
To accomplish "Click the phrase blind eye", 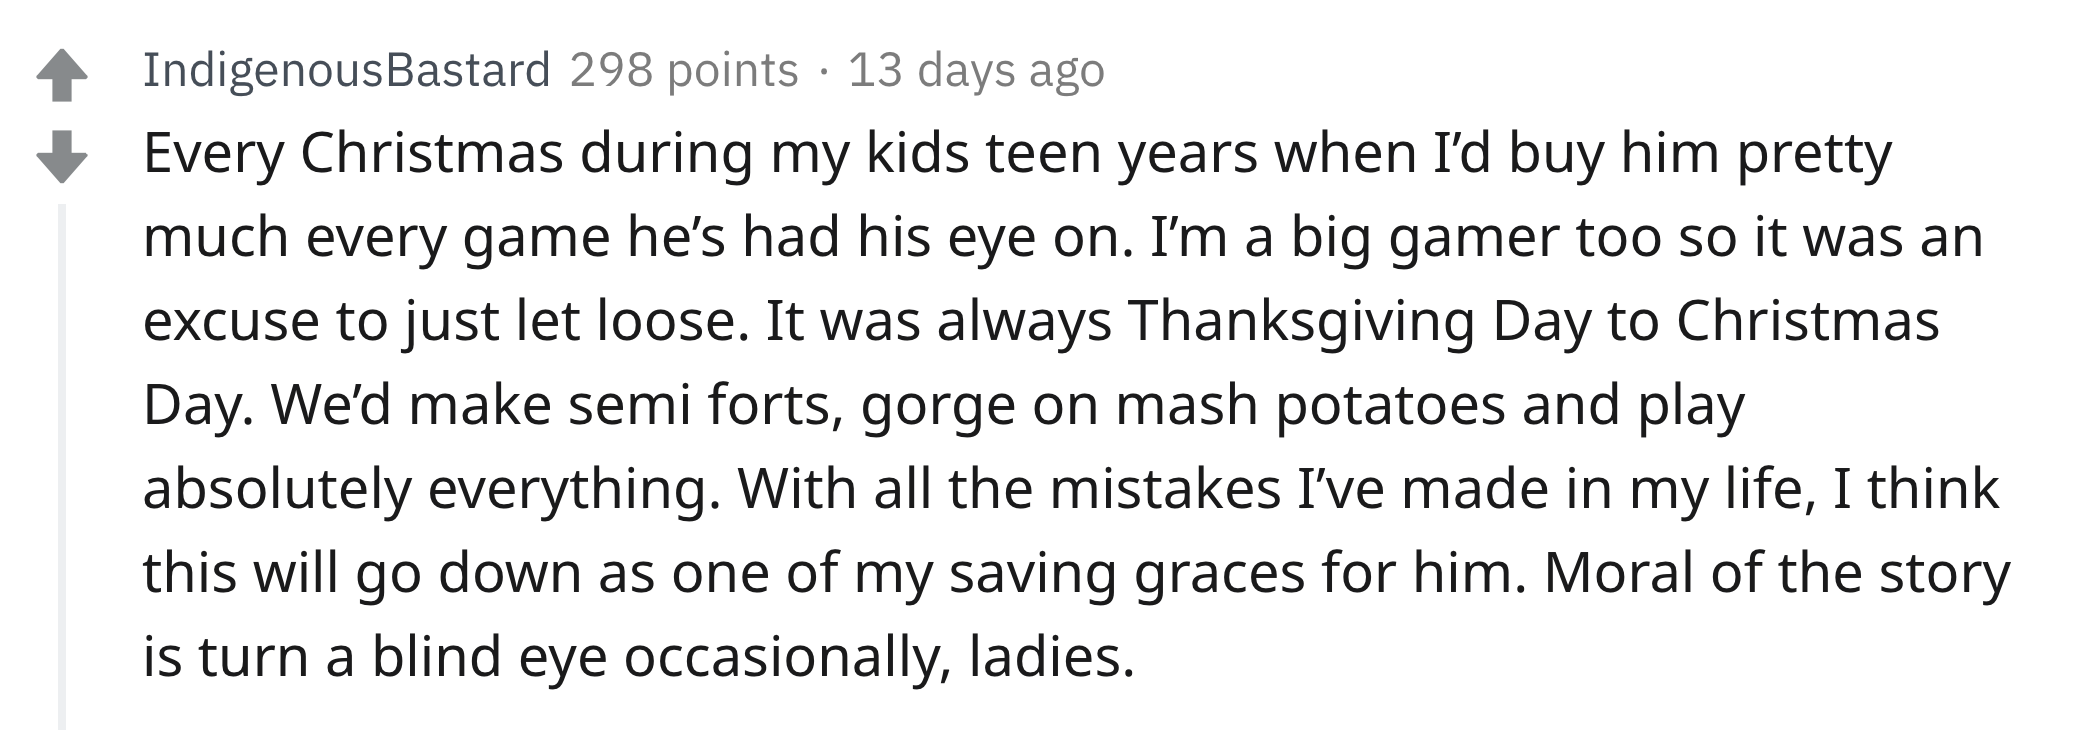I will pos(489,658).
